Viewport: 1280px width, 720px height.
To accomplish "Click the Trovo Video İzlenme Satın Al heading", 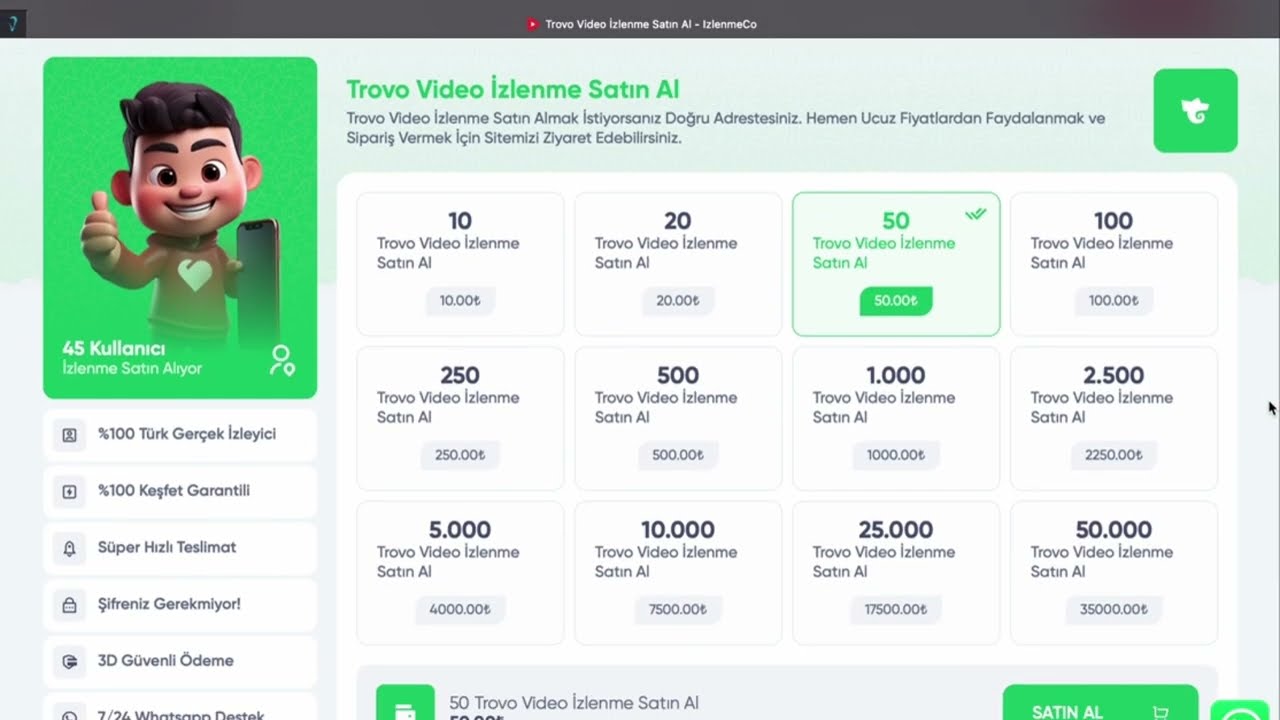I will 513,90.
